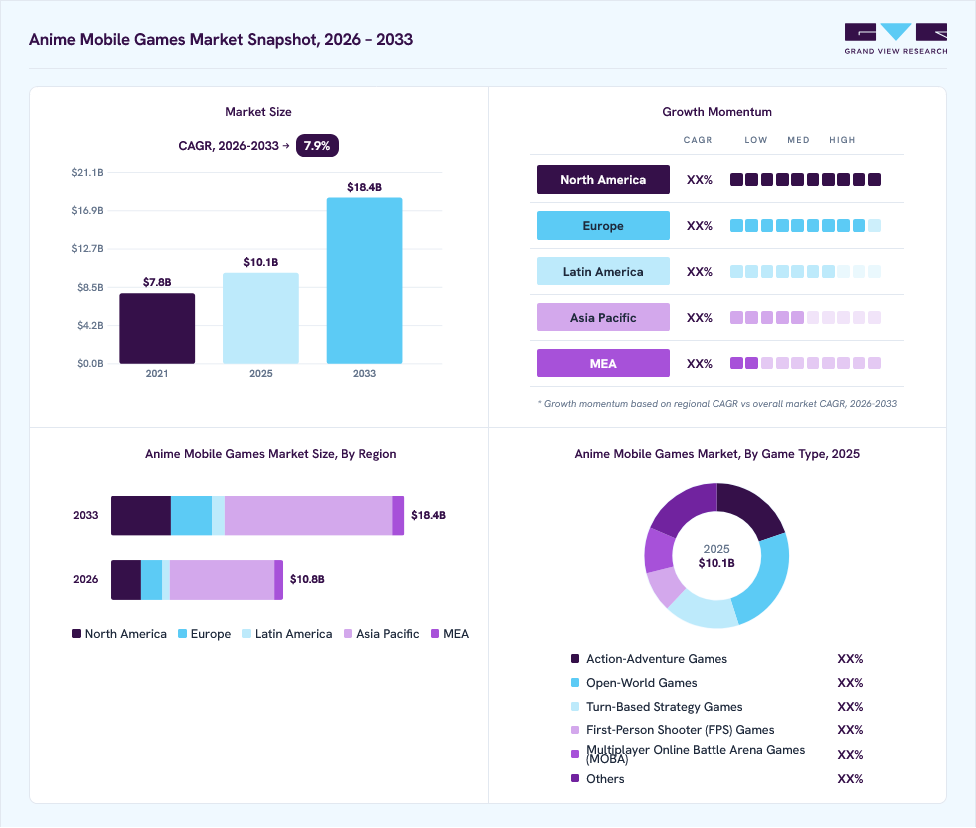Click Asia Pacific segment in 2033 bar
The height and width of the screenshot is (828, 976).
click(x=308, y=515)
